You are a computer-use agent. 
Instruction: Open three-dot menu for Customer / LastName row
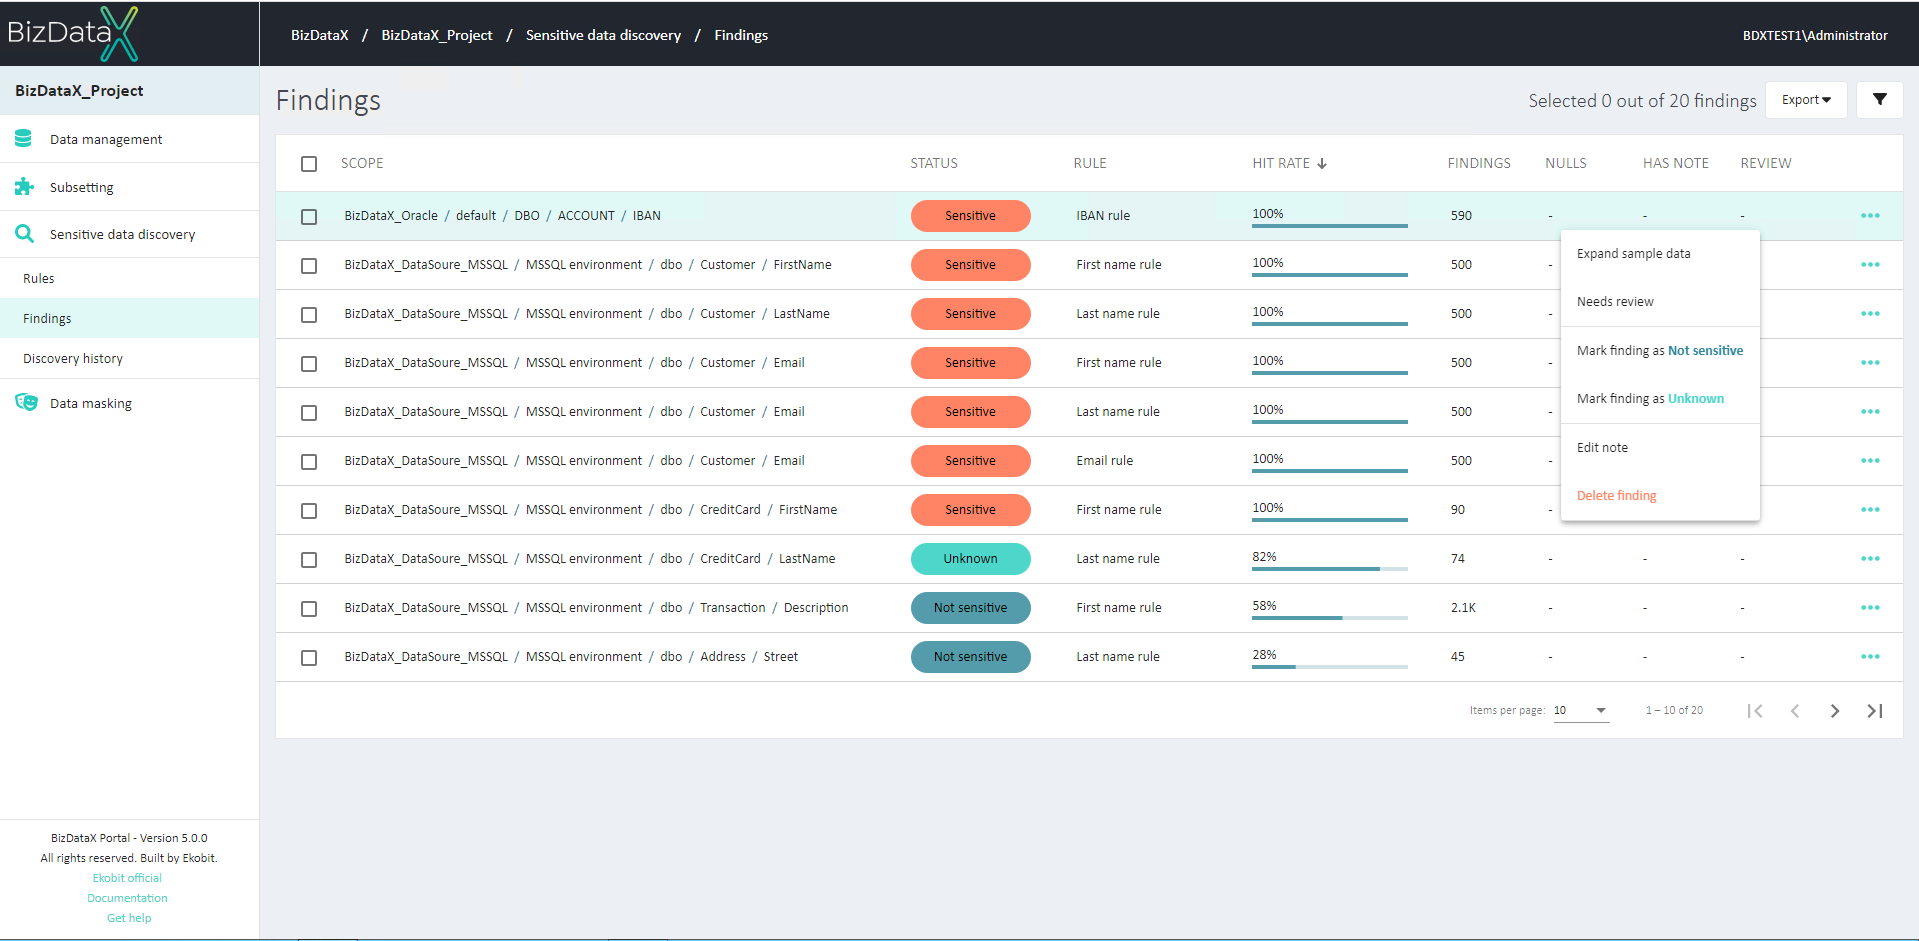(1870, 314)
